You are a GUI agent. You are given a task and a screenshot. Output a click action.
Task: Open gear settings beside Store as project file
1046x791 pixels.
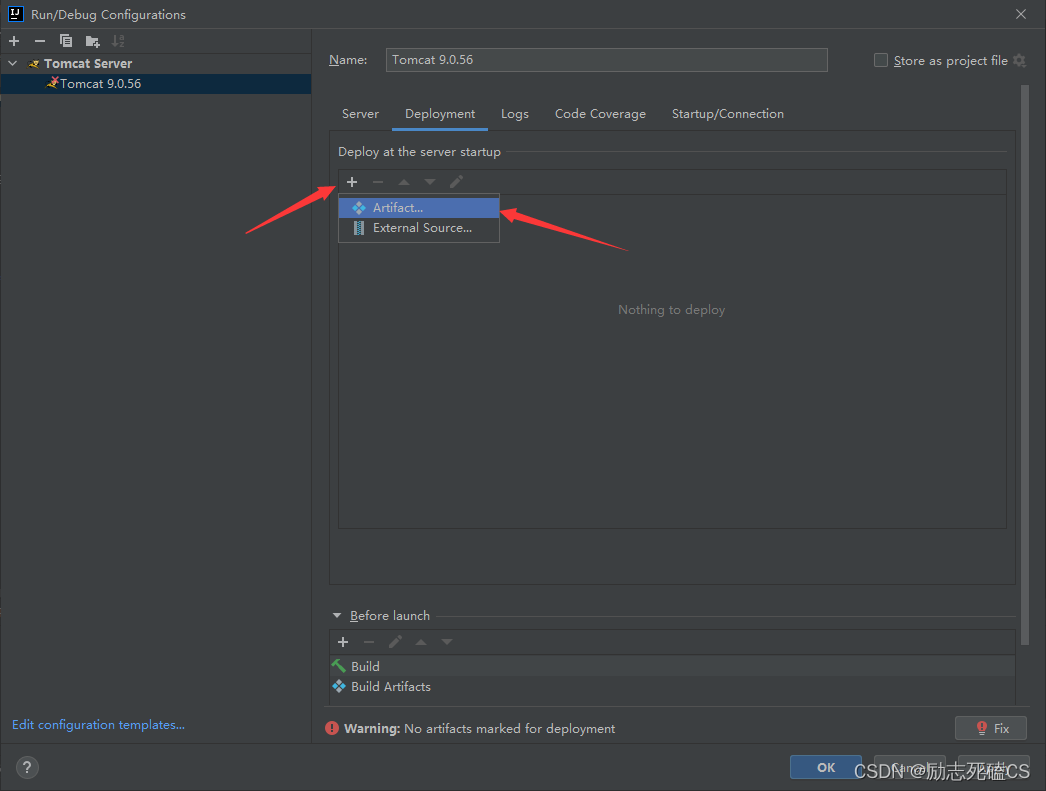(x=1019, y=61)
